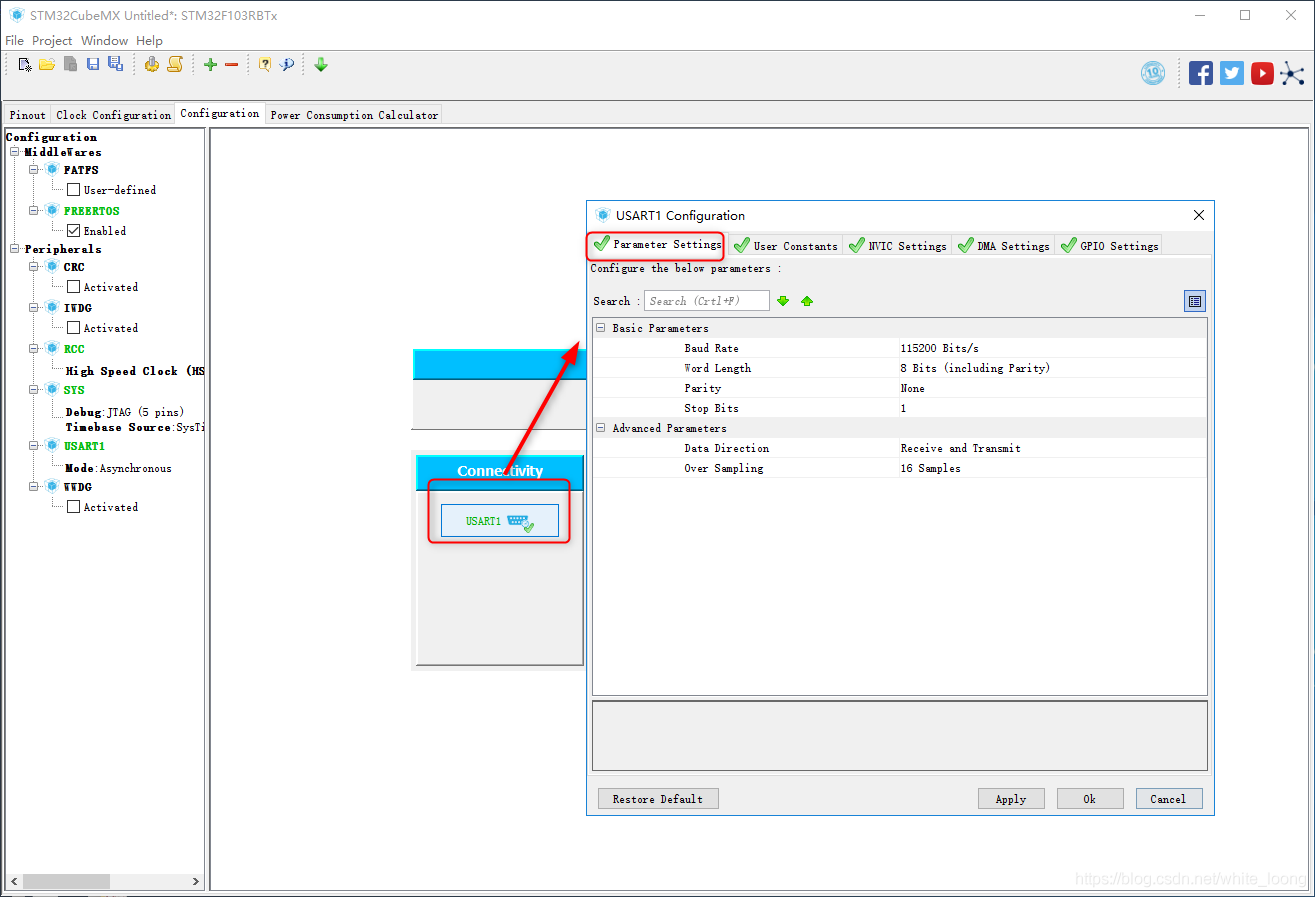This screenshot has width=1315, height=897.
Task: Click the Restore Default button
Action: [x=658, y=799]
